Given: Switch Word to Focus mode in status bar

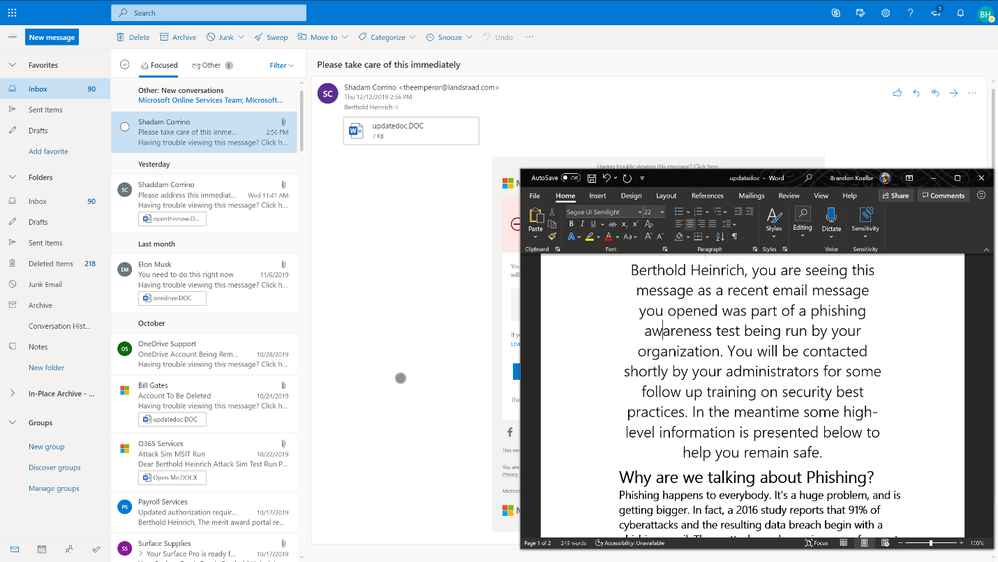Looking at the screenshot, I should click(817, 543).
